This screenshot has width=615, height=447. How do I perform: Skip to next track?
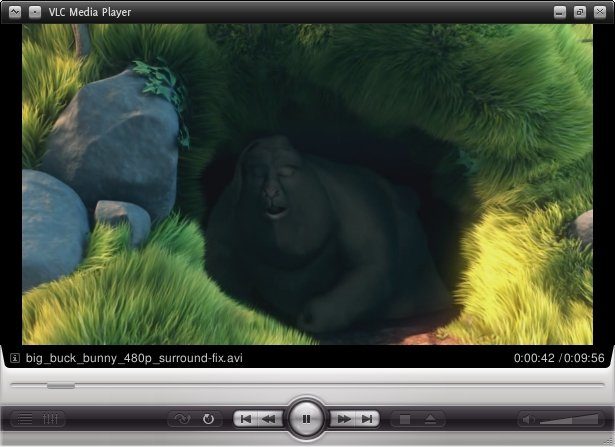[x=367, y=419]
